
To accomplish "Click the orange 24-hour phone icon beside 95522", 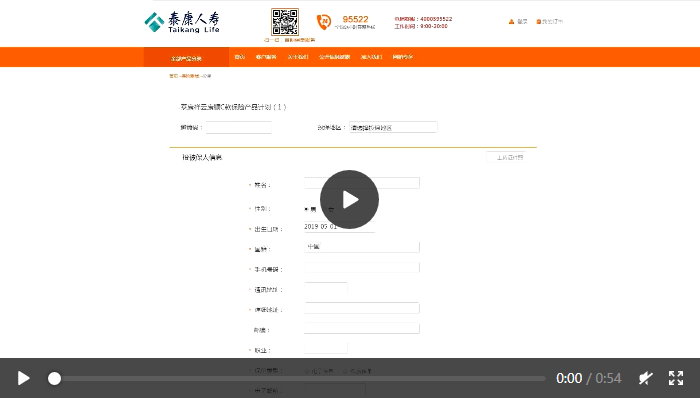I will click(324, 22).
